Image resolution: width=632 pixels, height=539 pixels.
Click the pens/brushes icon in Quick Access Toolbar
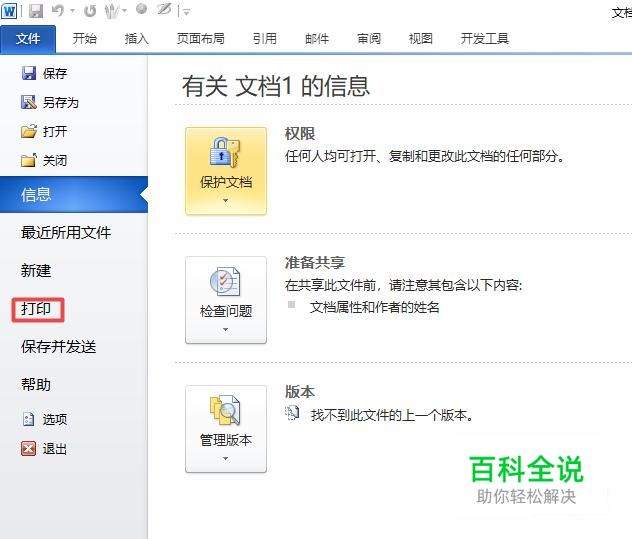pos(112,11)
